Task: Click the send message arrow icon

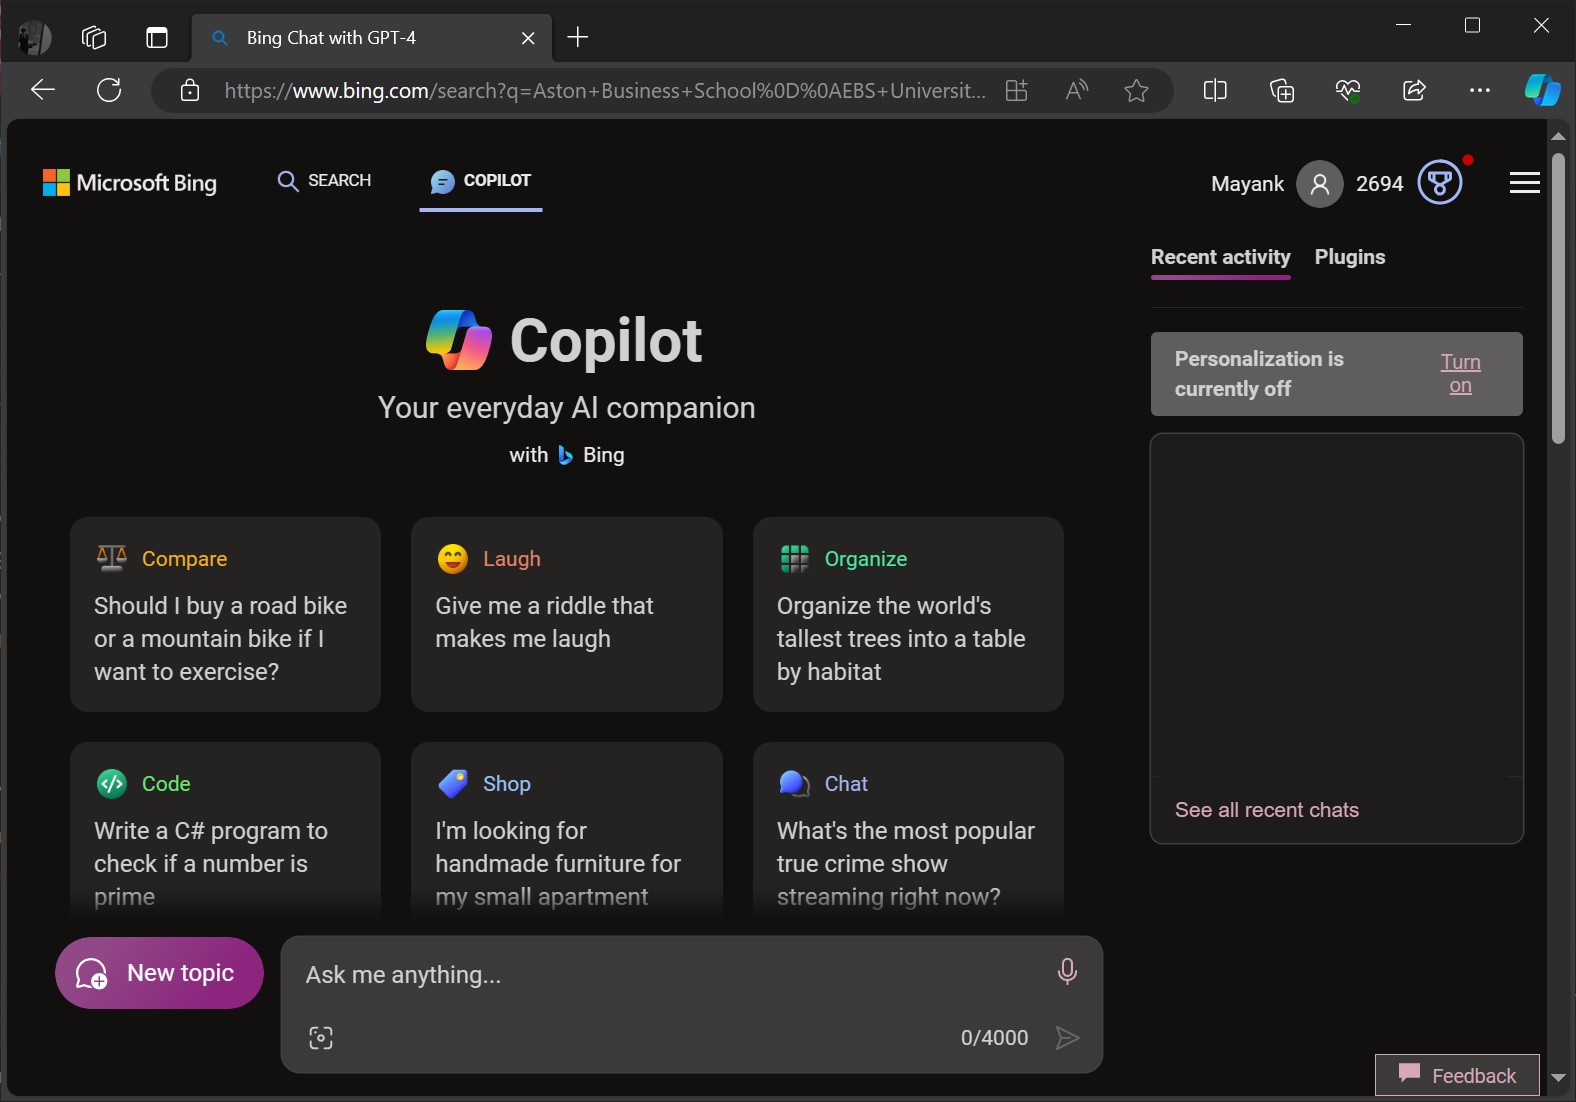Action: pyautogui.click(x=1067, y=1038)
